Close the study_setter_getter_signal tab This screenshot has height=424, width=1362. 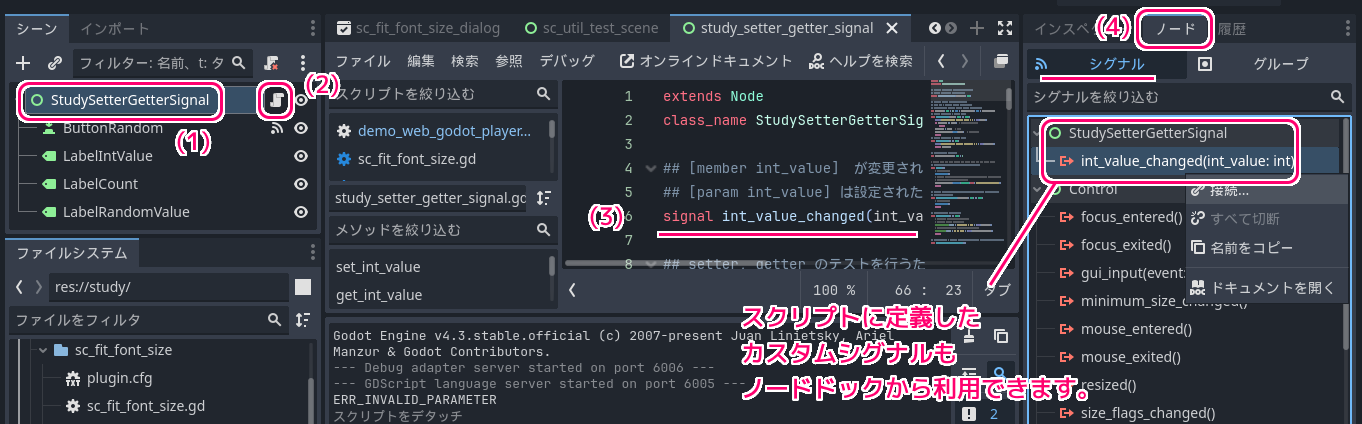point(892,28)
